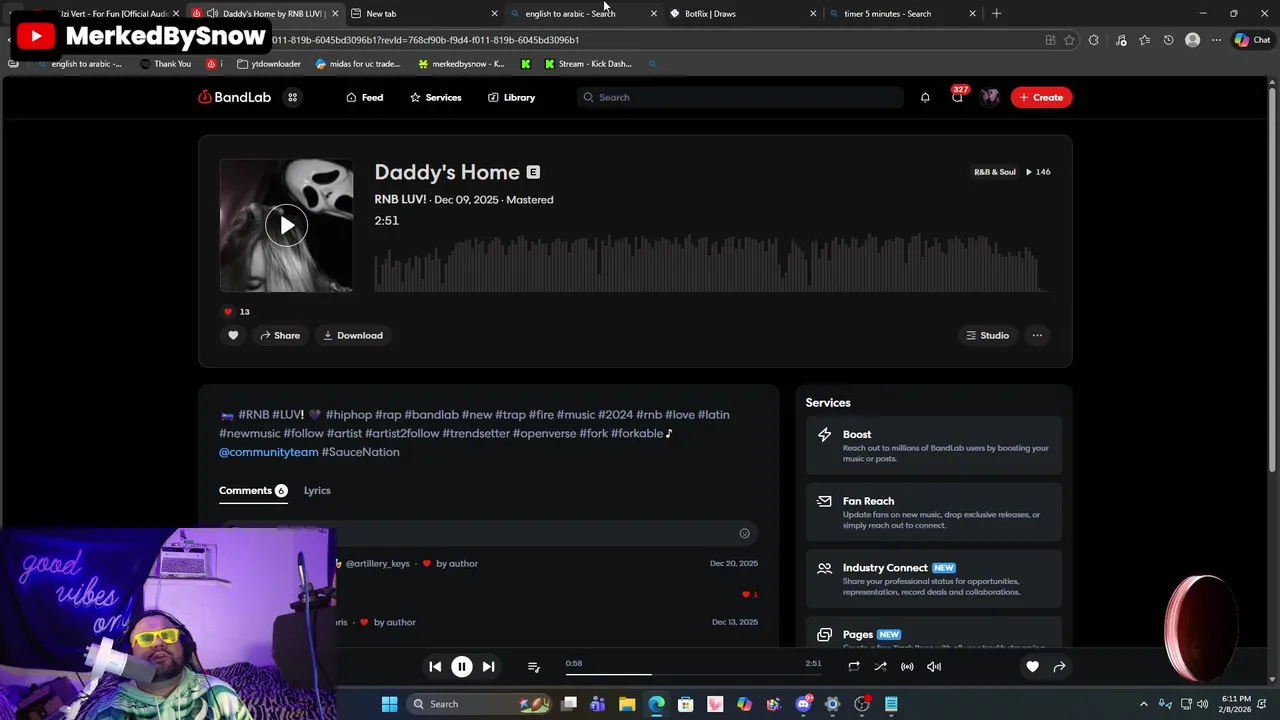
Task: Open the emoji picker in comment box
Action: pyautogui.click(x=744, y=533)
